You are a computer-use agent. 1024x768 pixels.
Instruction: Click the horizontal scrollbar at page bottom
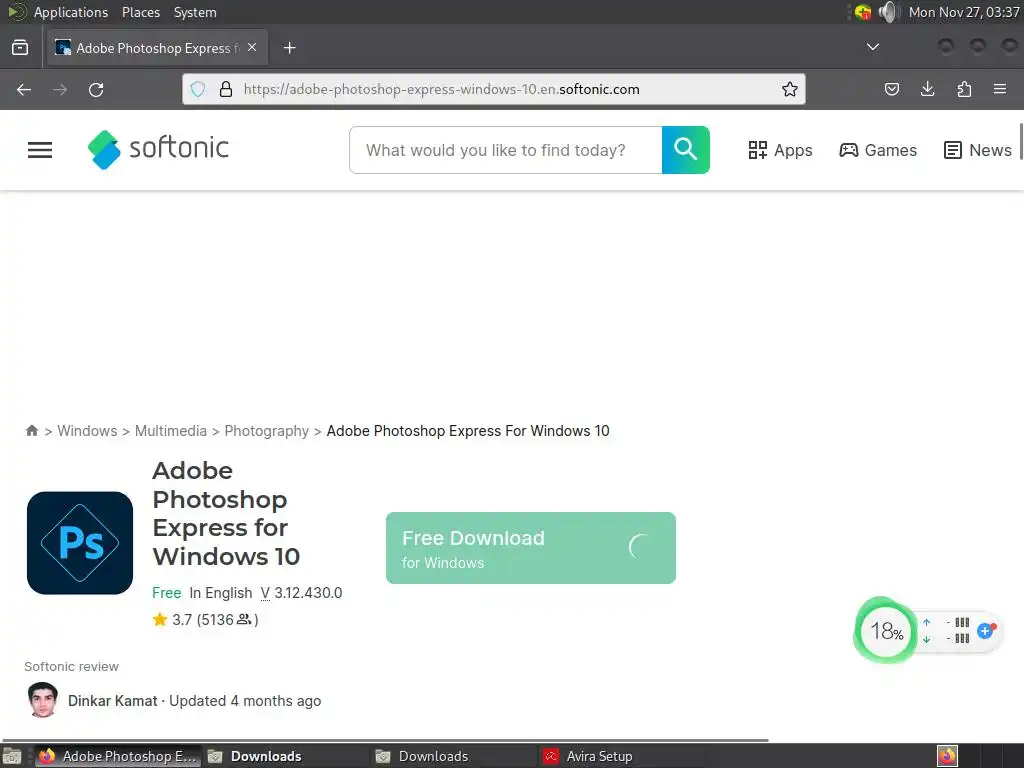385,740
